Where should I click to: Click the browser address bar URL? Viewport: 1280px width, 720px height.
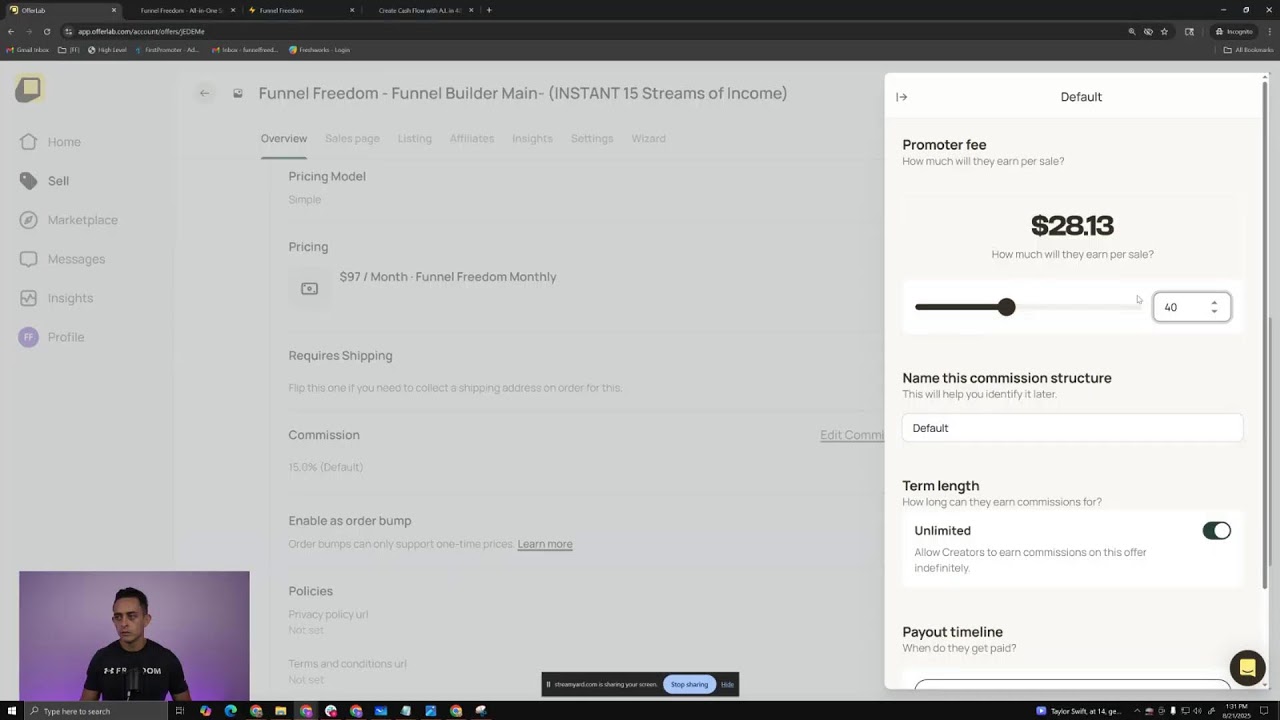(x=141, y=31)
